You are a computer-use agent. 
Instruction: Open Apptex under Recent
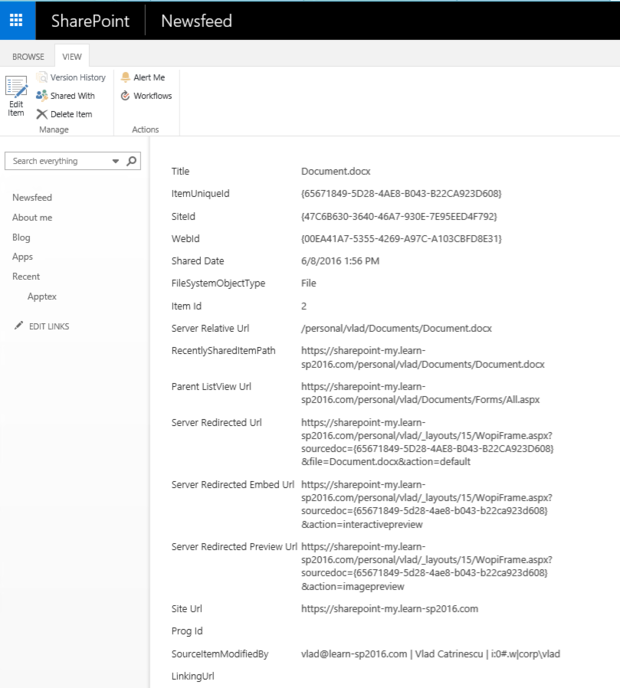[42, 297]
